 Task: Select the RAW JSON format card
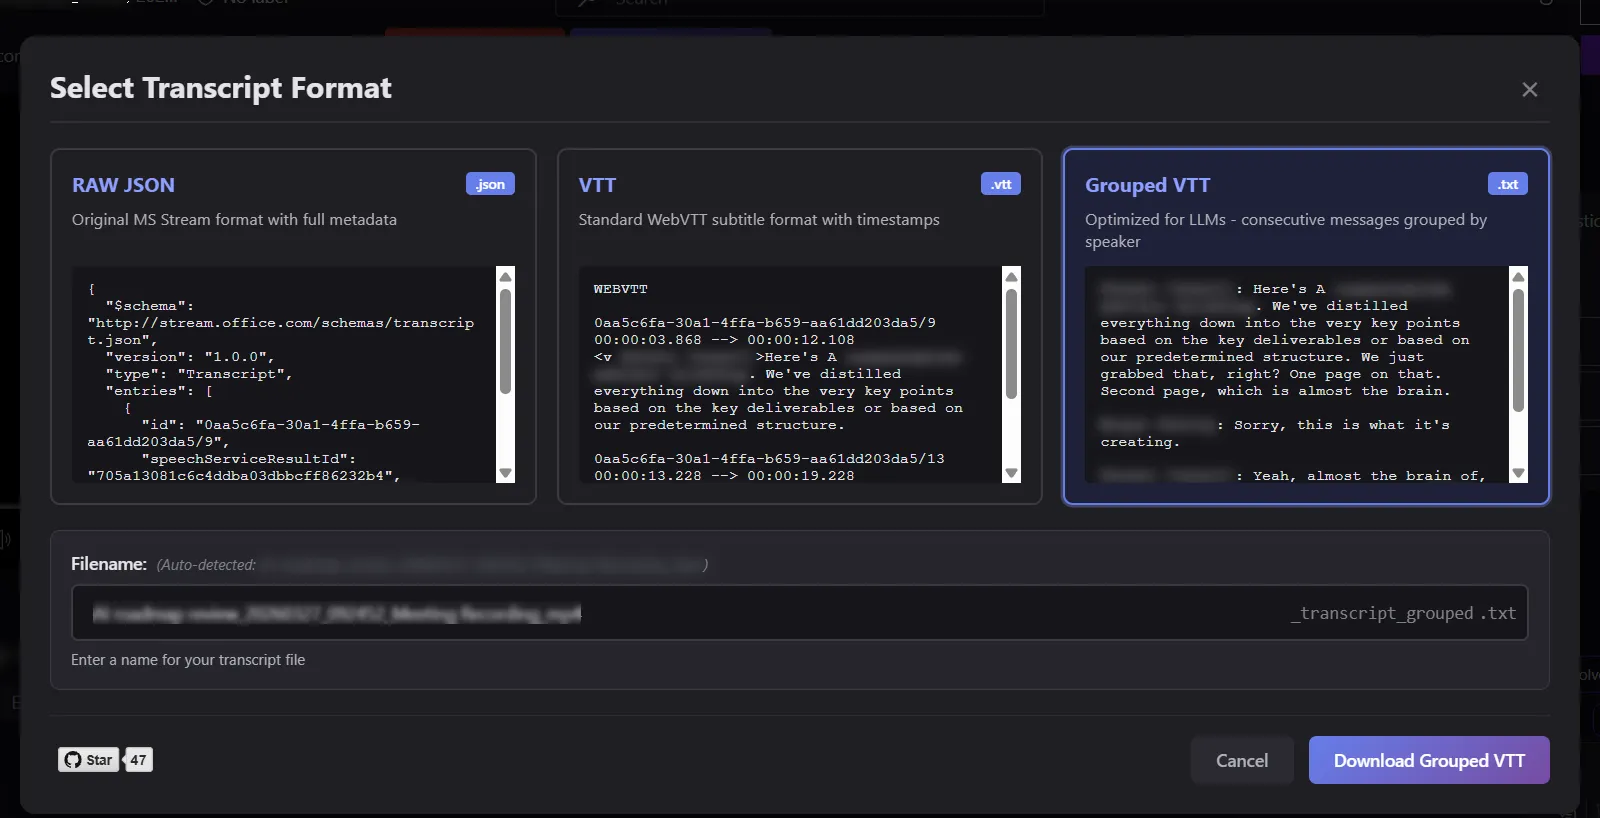pyautogui.click(x=293, y=326)
